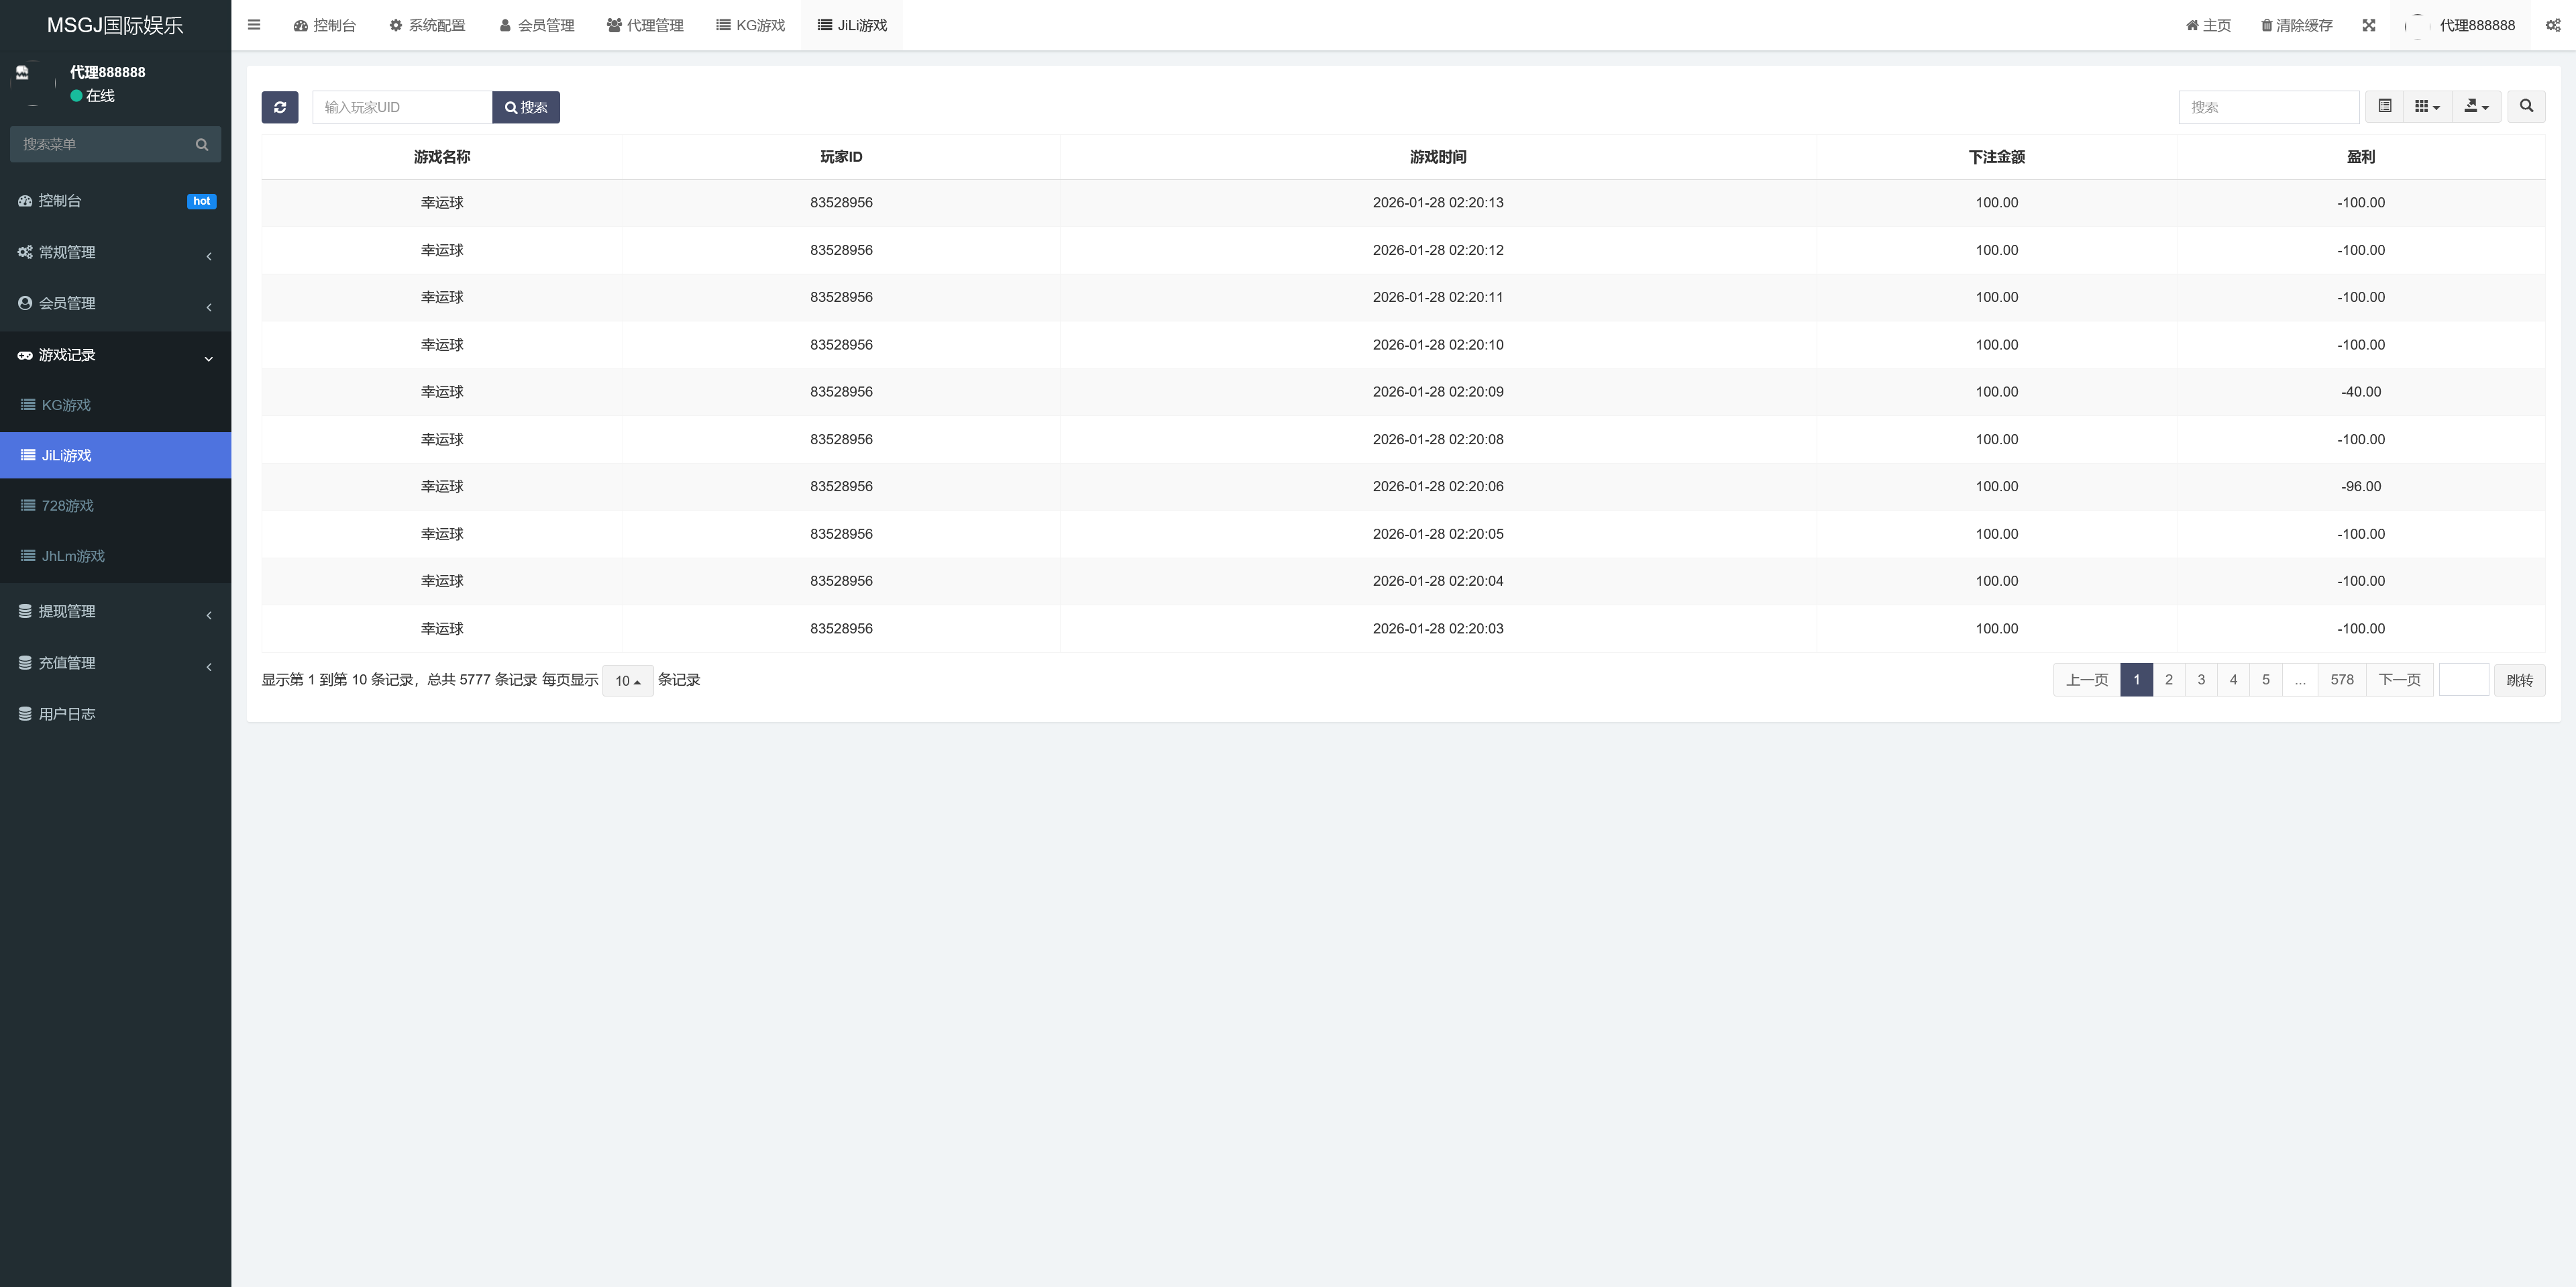Click the fullscreen expand icon

point(2369,25)
